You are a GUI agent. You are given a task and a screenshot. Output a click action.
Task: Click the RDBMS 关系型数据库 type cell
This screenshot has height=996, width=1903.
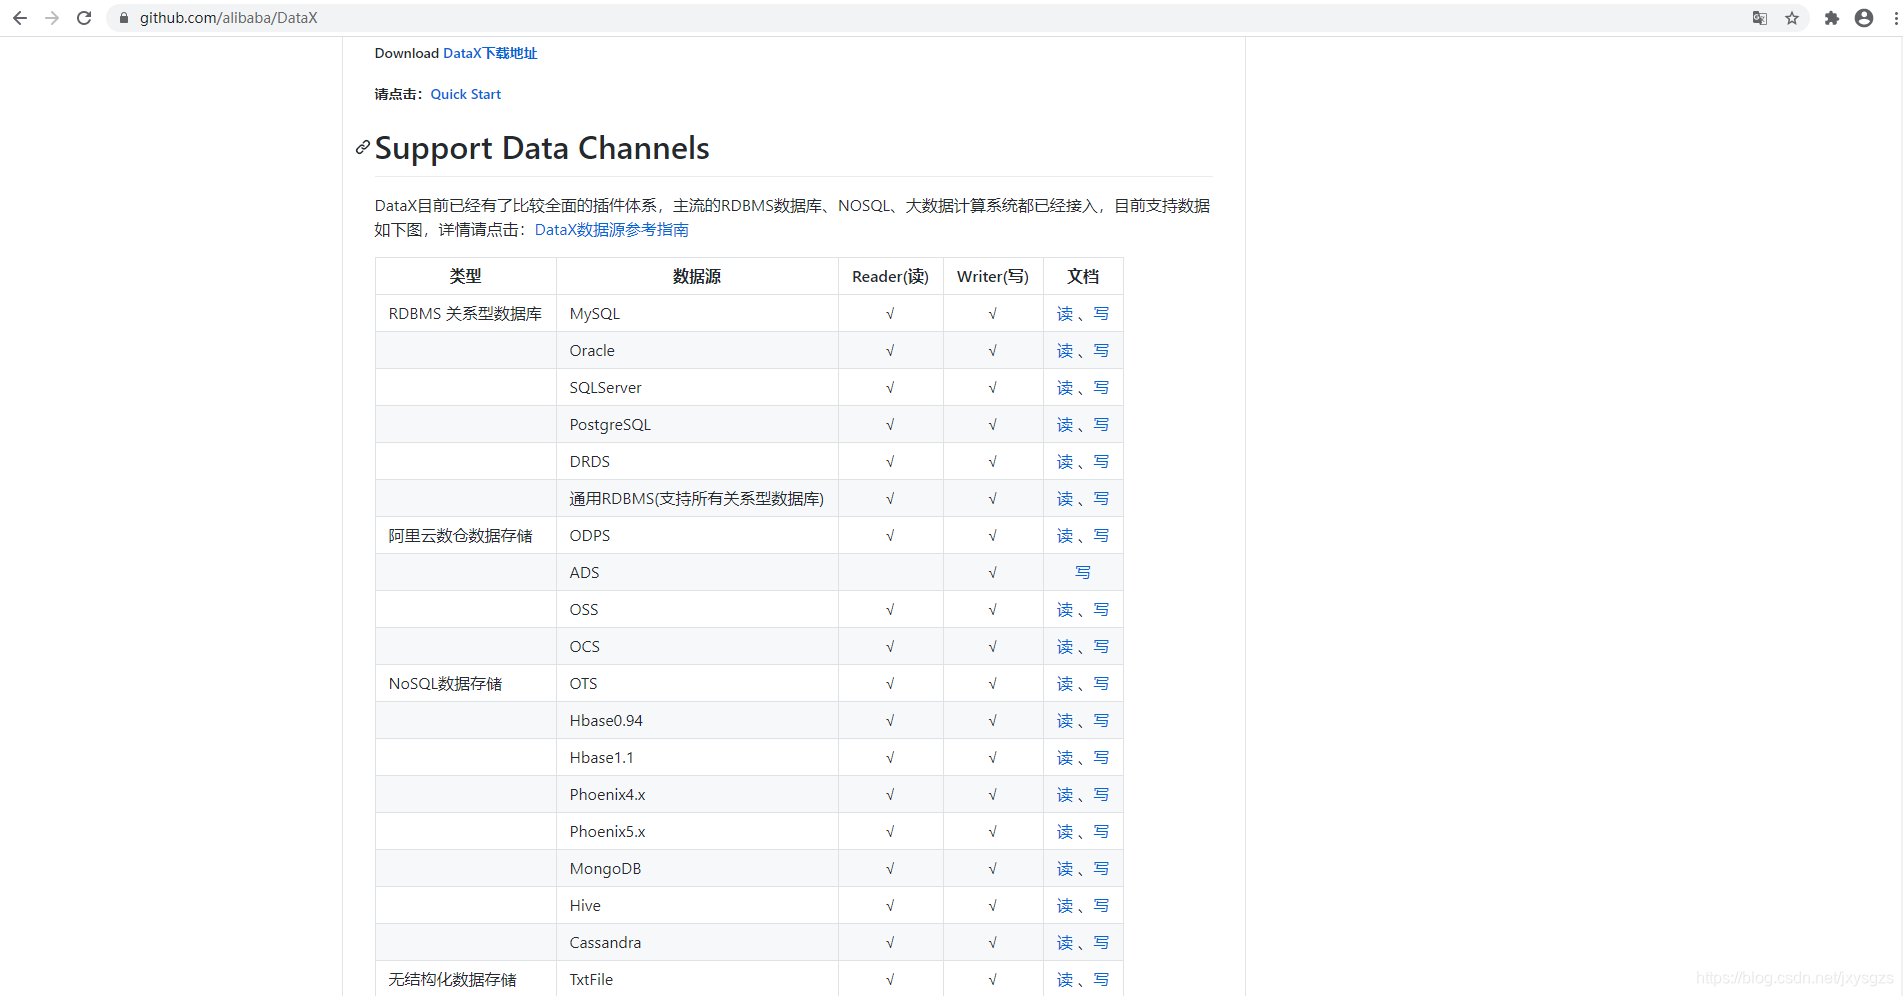[x=465, y=314]
